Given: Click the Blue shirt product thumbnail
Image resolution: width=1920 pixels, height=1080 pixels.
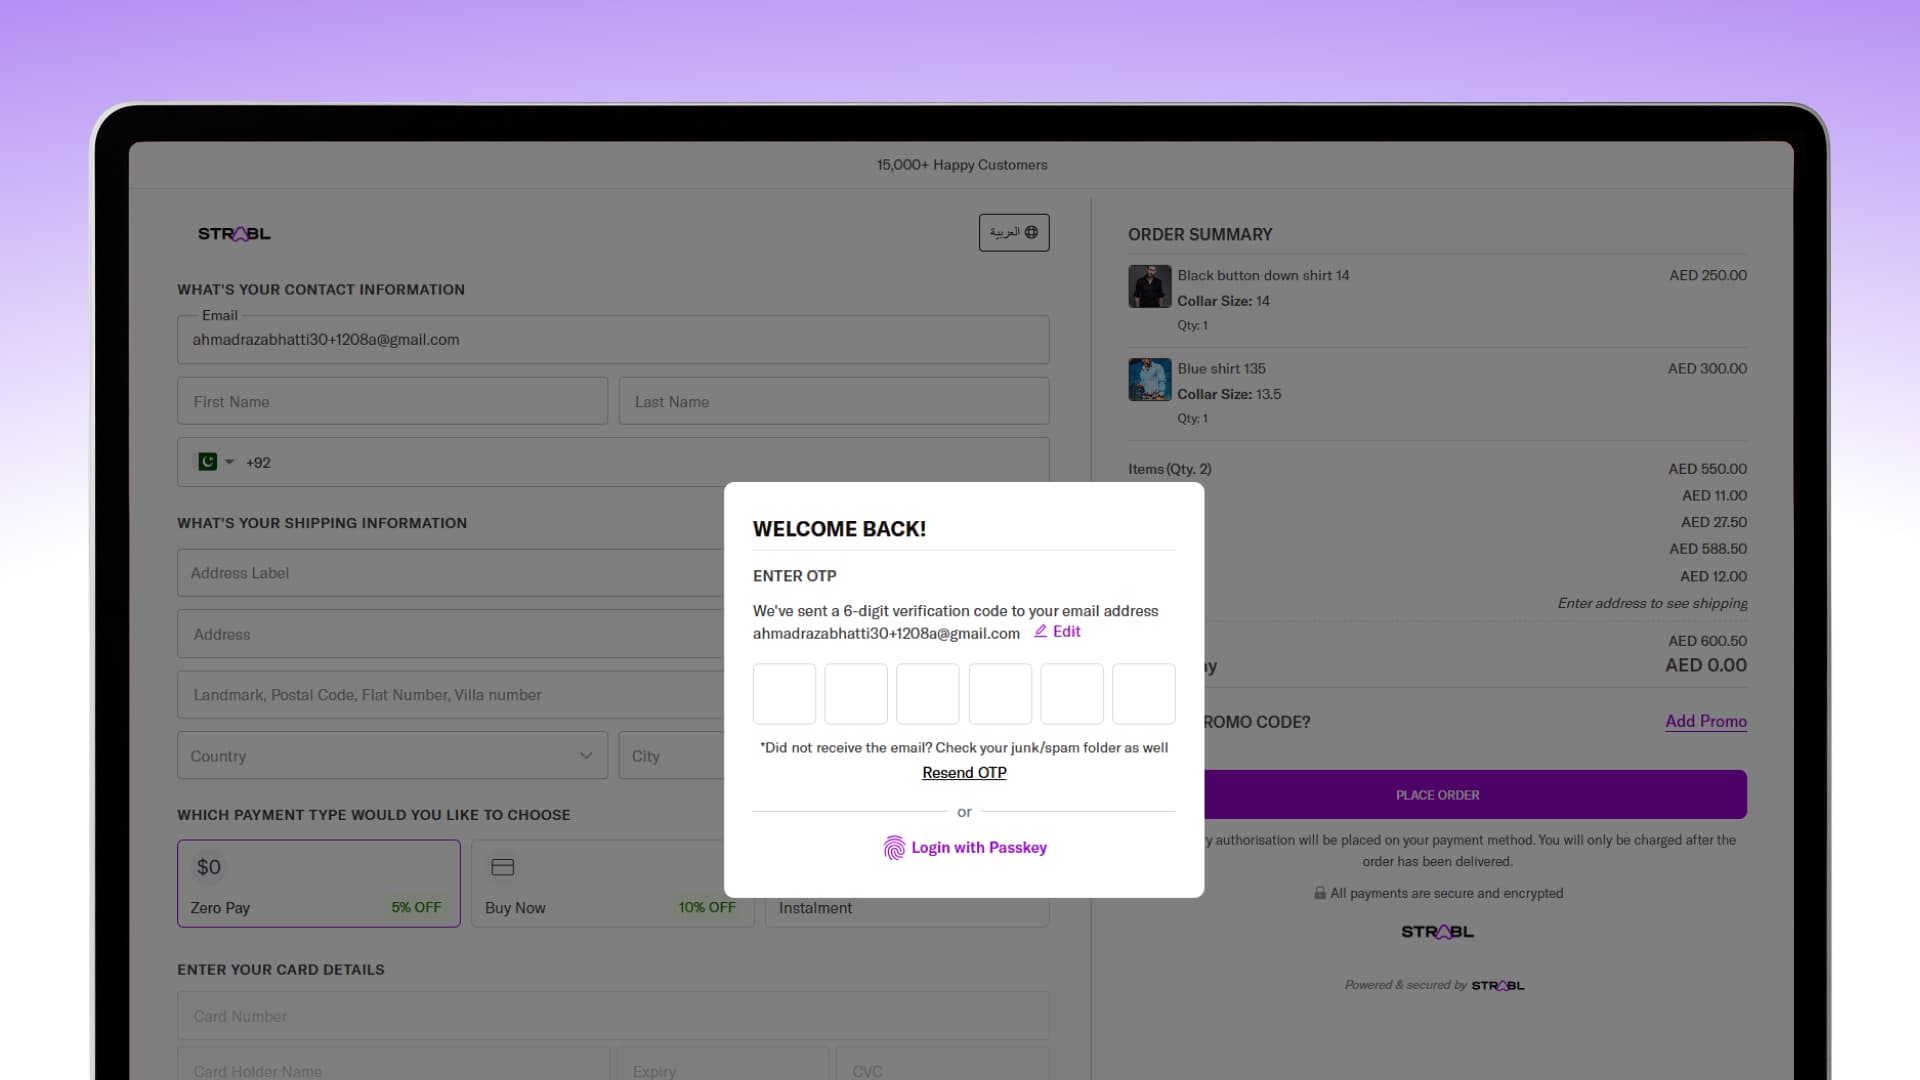Looking at the screenshot, I should point(1149,380).
